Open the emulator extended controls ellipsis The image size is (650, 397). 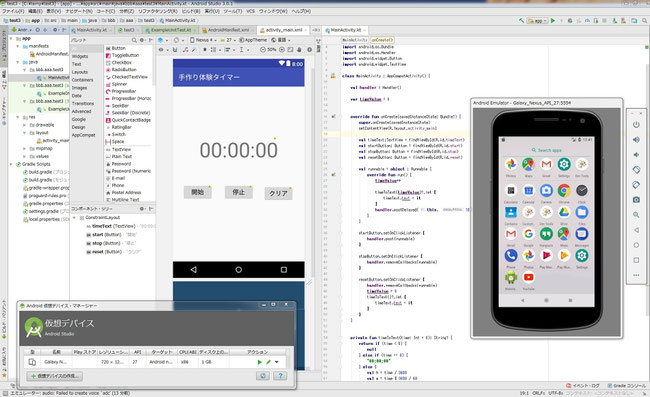(x=636, y=275)
